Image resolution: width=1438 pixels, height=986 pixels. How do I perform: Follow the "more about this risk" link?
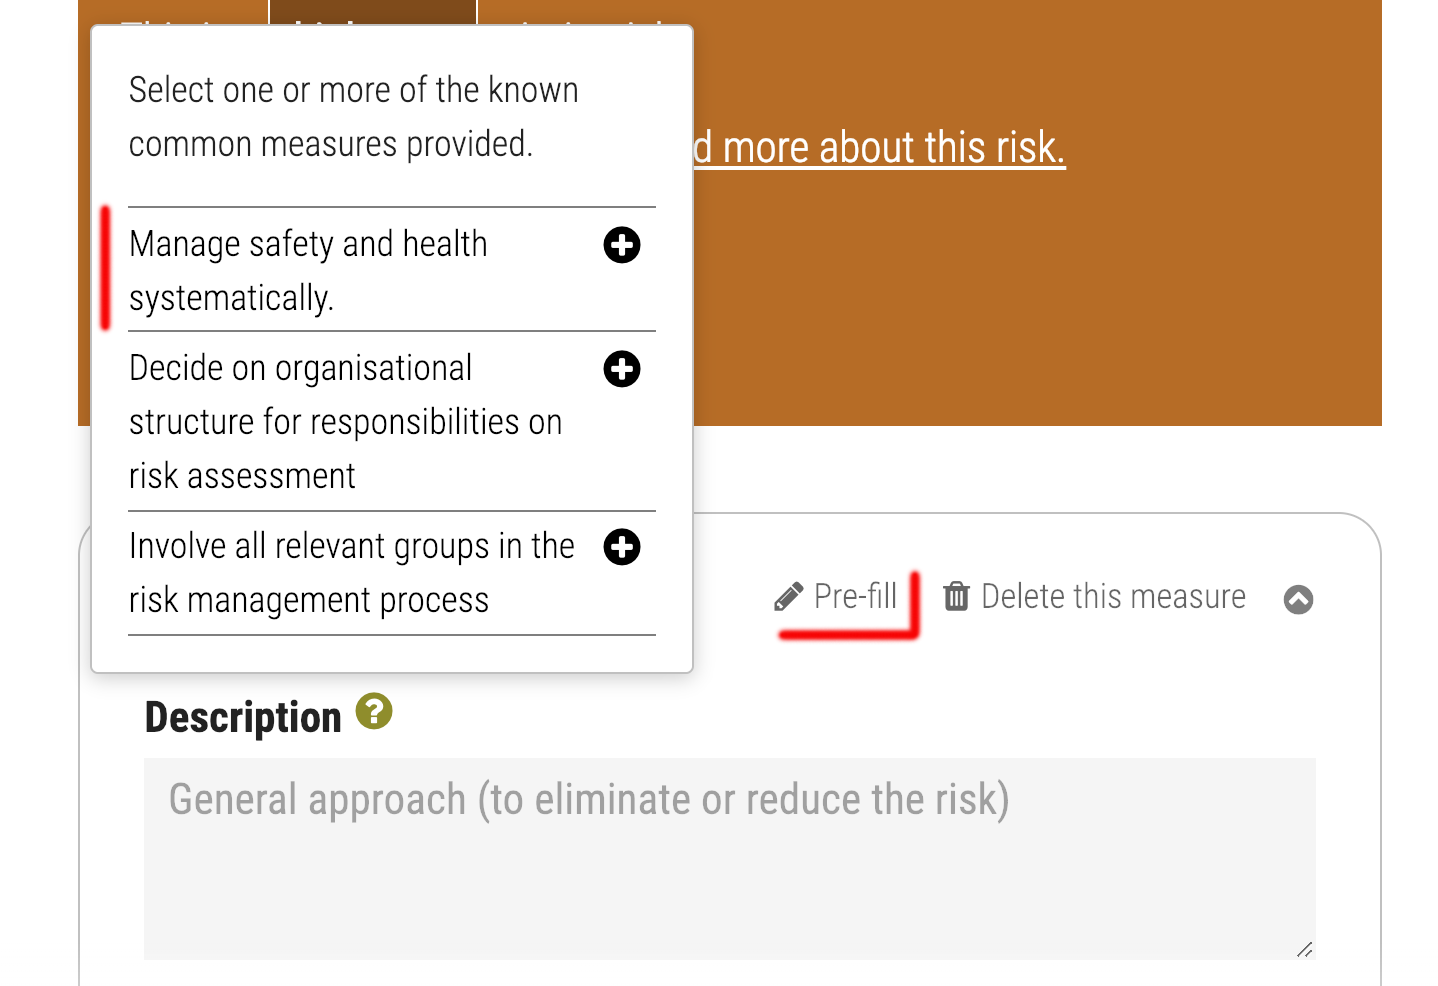(892, 148)
